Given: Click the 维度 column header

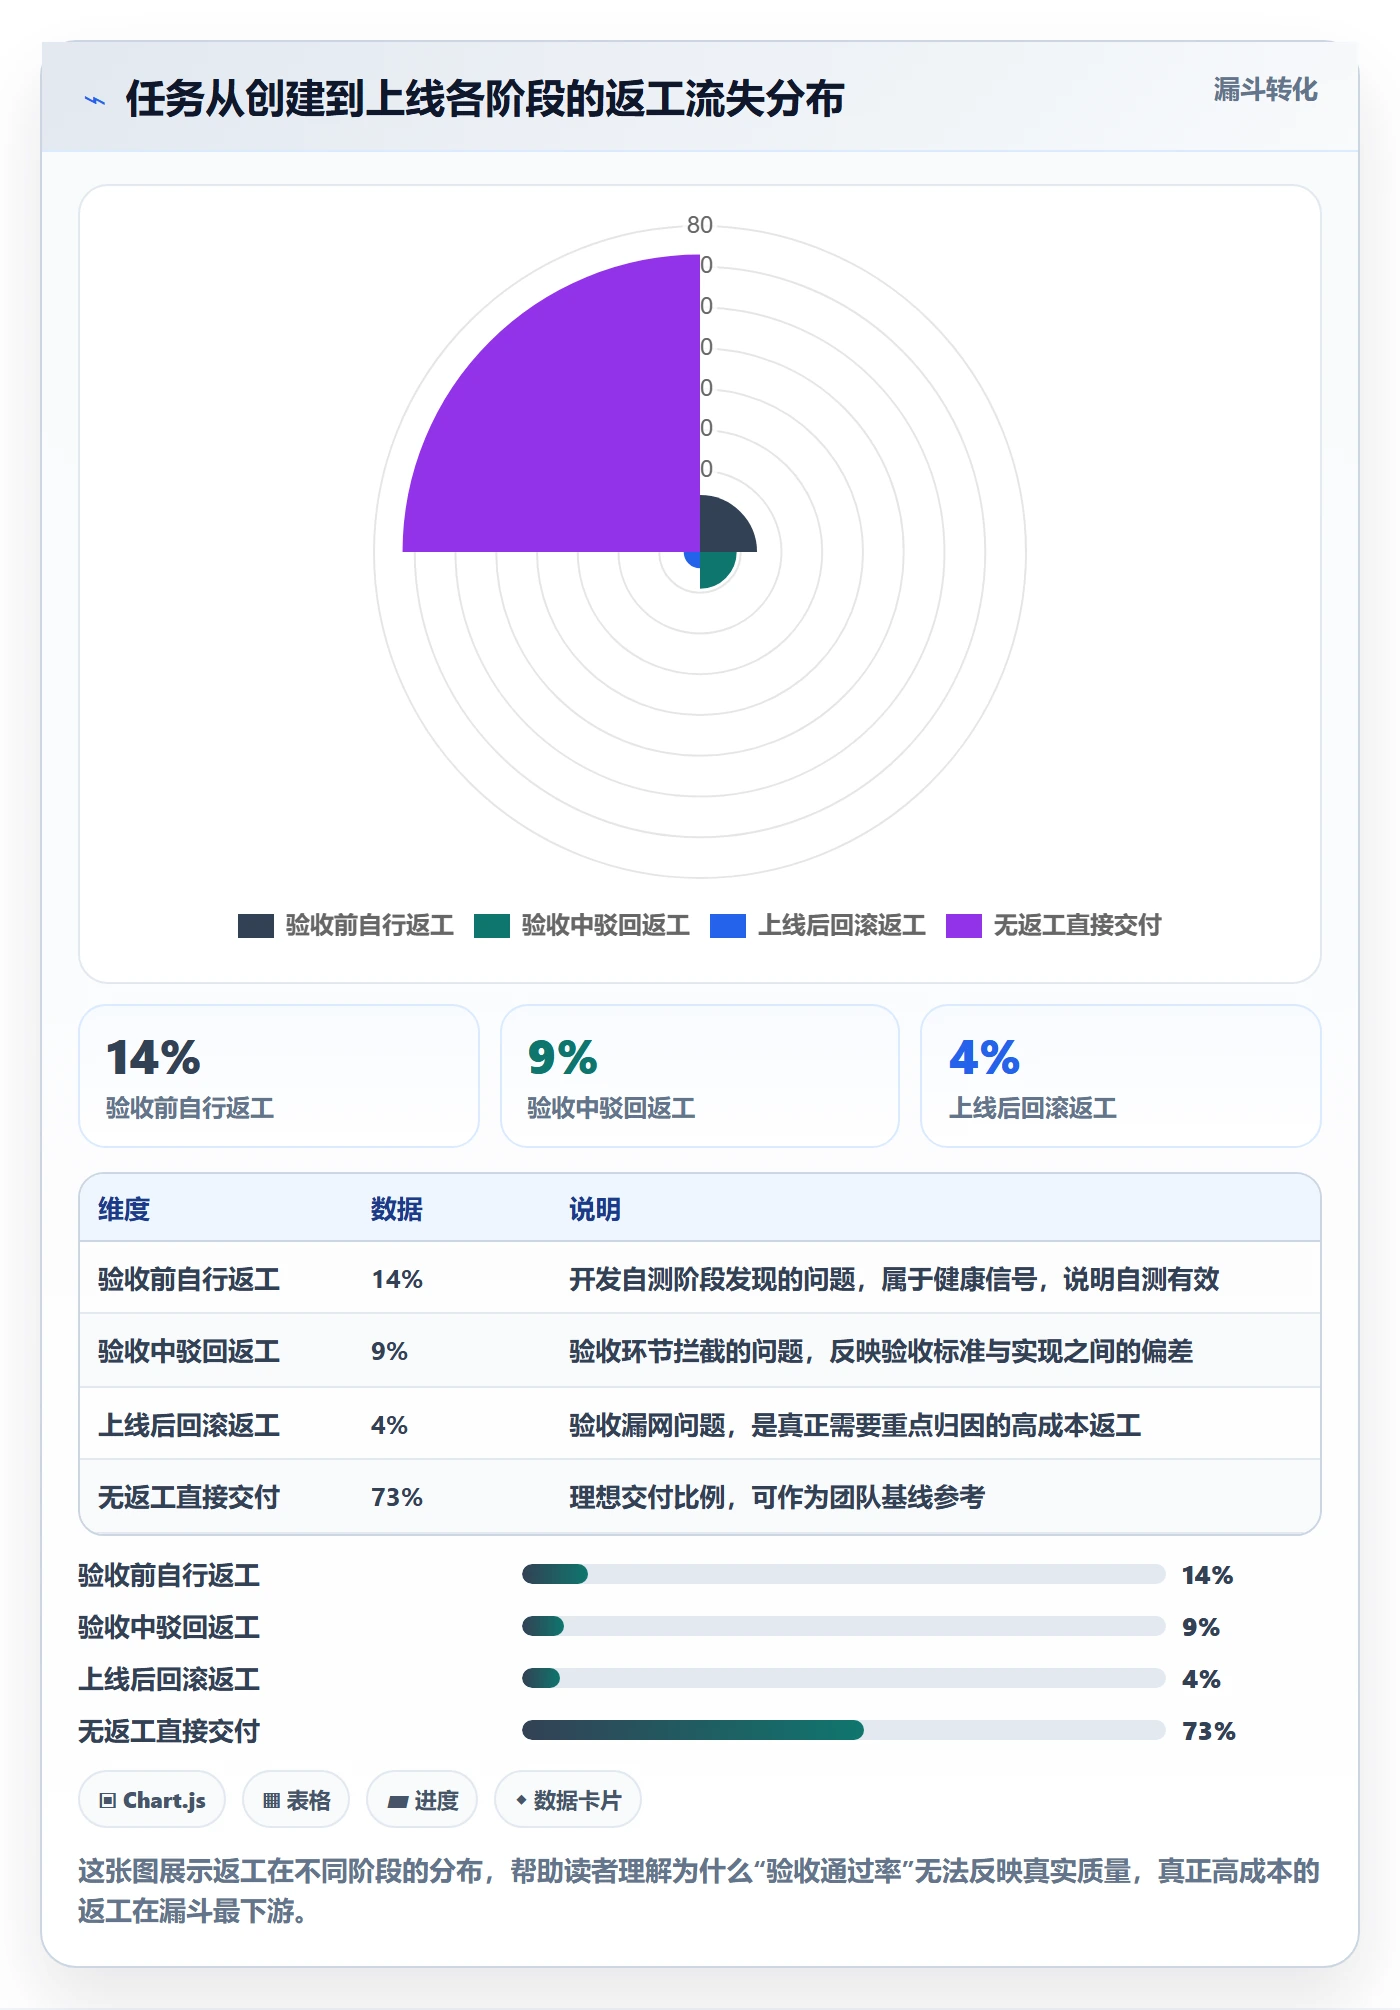Looking at the screenshot, I should click(x=124, y=1209).
